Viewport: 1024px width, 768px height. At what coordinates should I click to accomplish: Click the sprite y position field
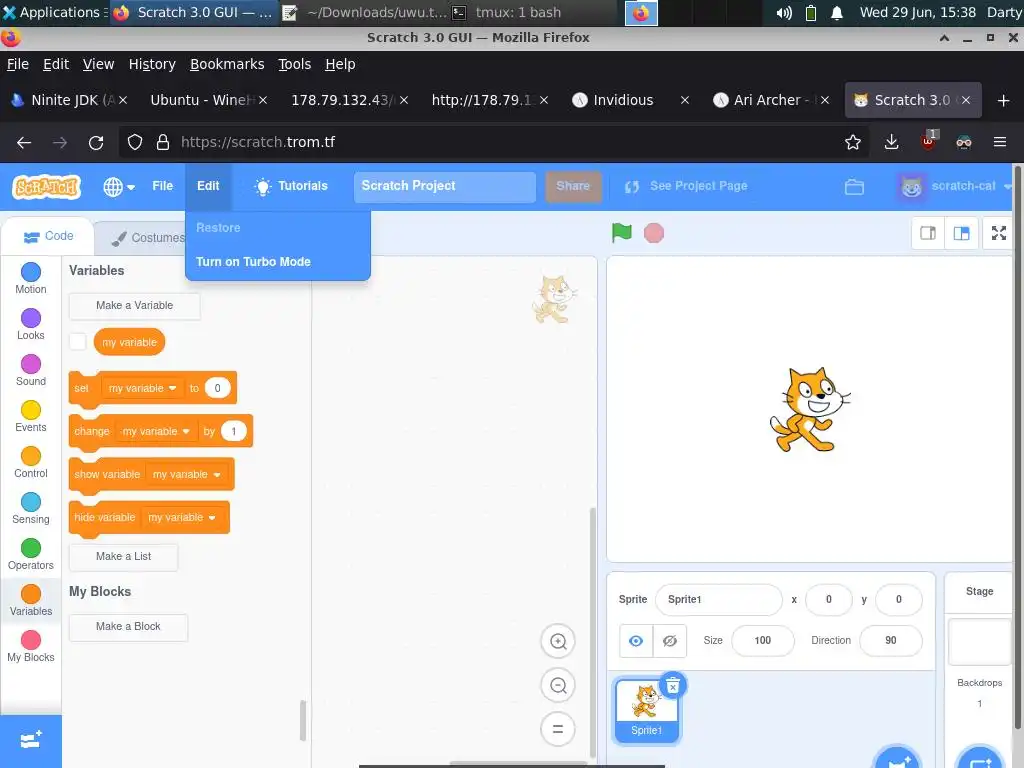coord(899,600)
